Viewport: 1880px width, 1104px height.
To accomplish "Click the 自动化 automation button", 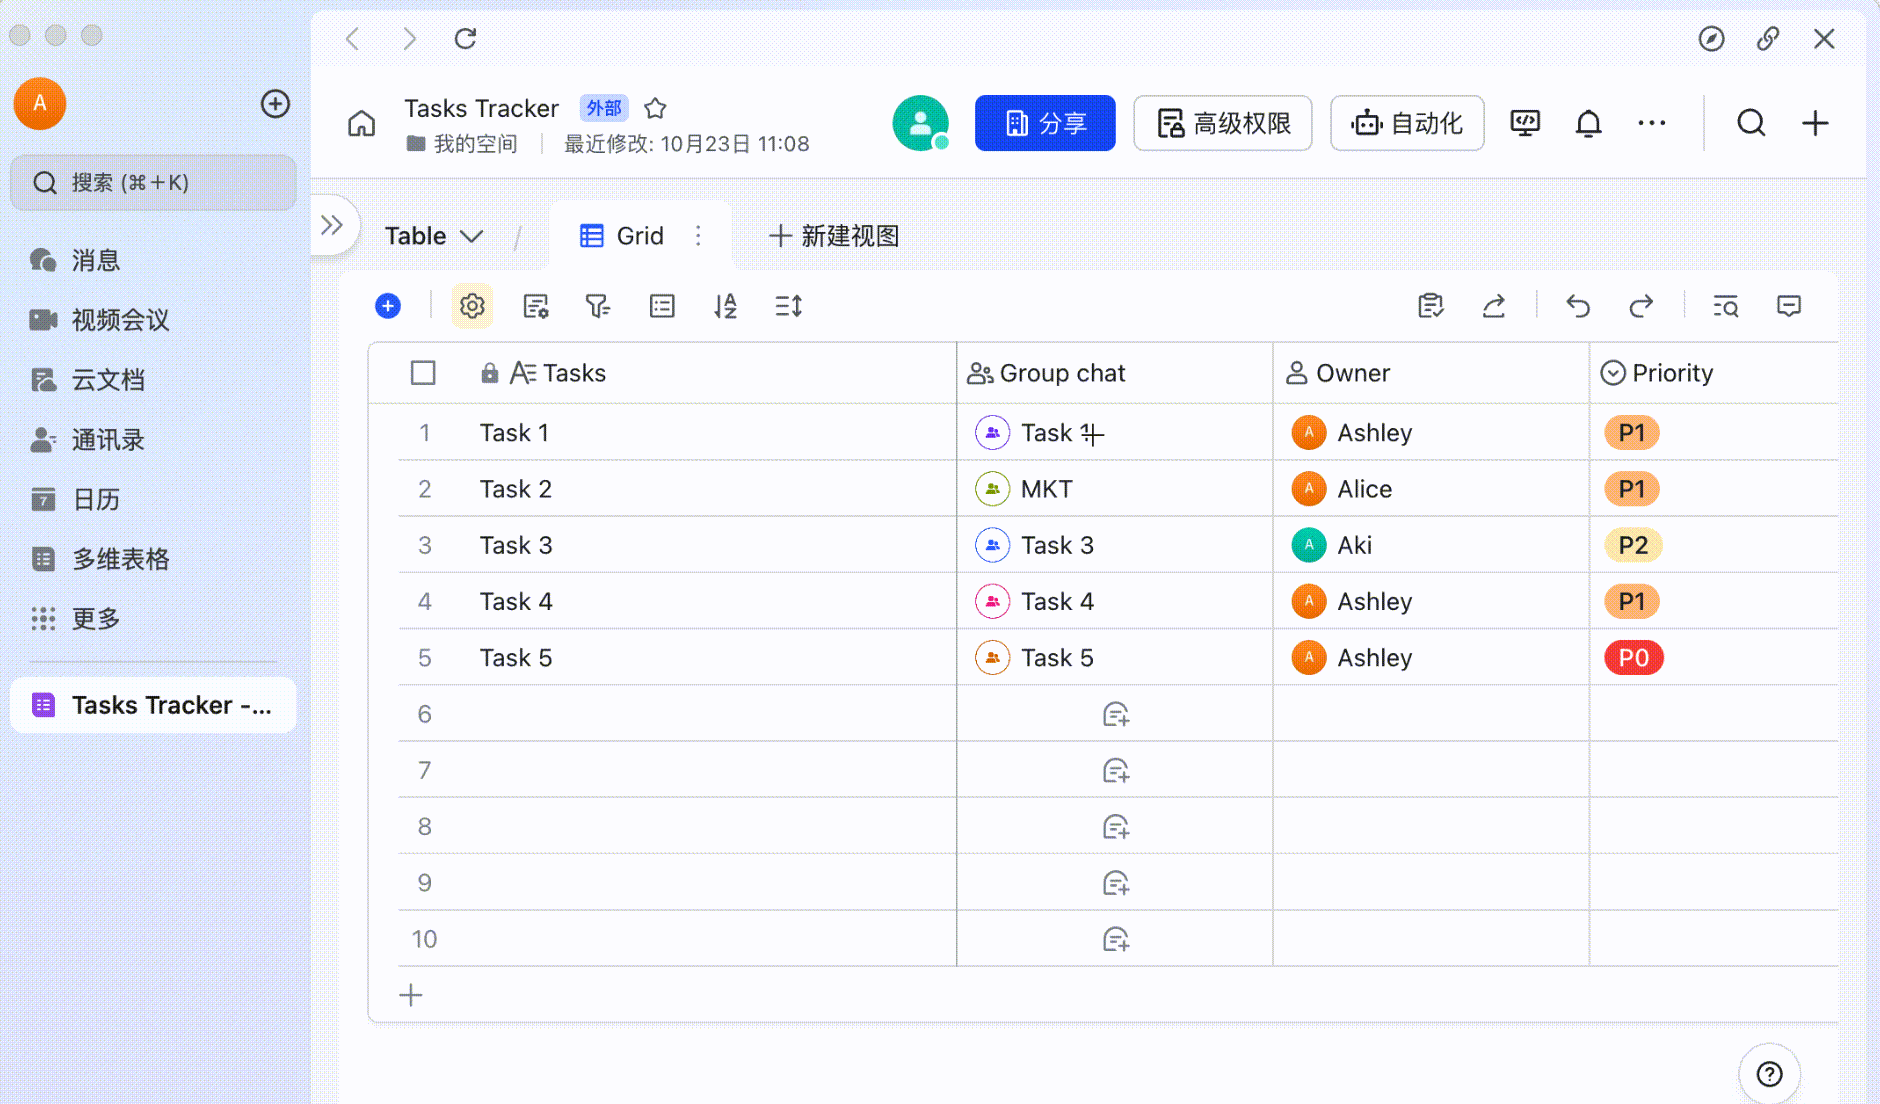I will coord(1406,123).
